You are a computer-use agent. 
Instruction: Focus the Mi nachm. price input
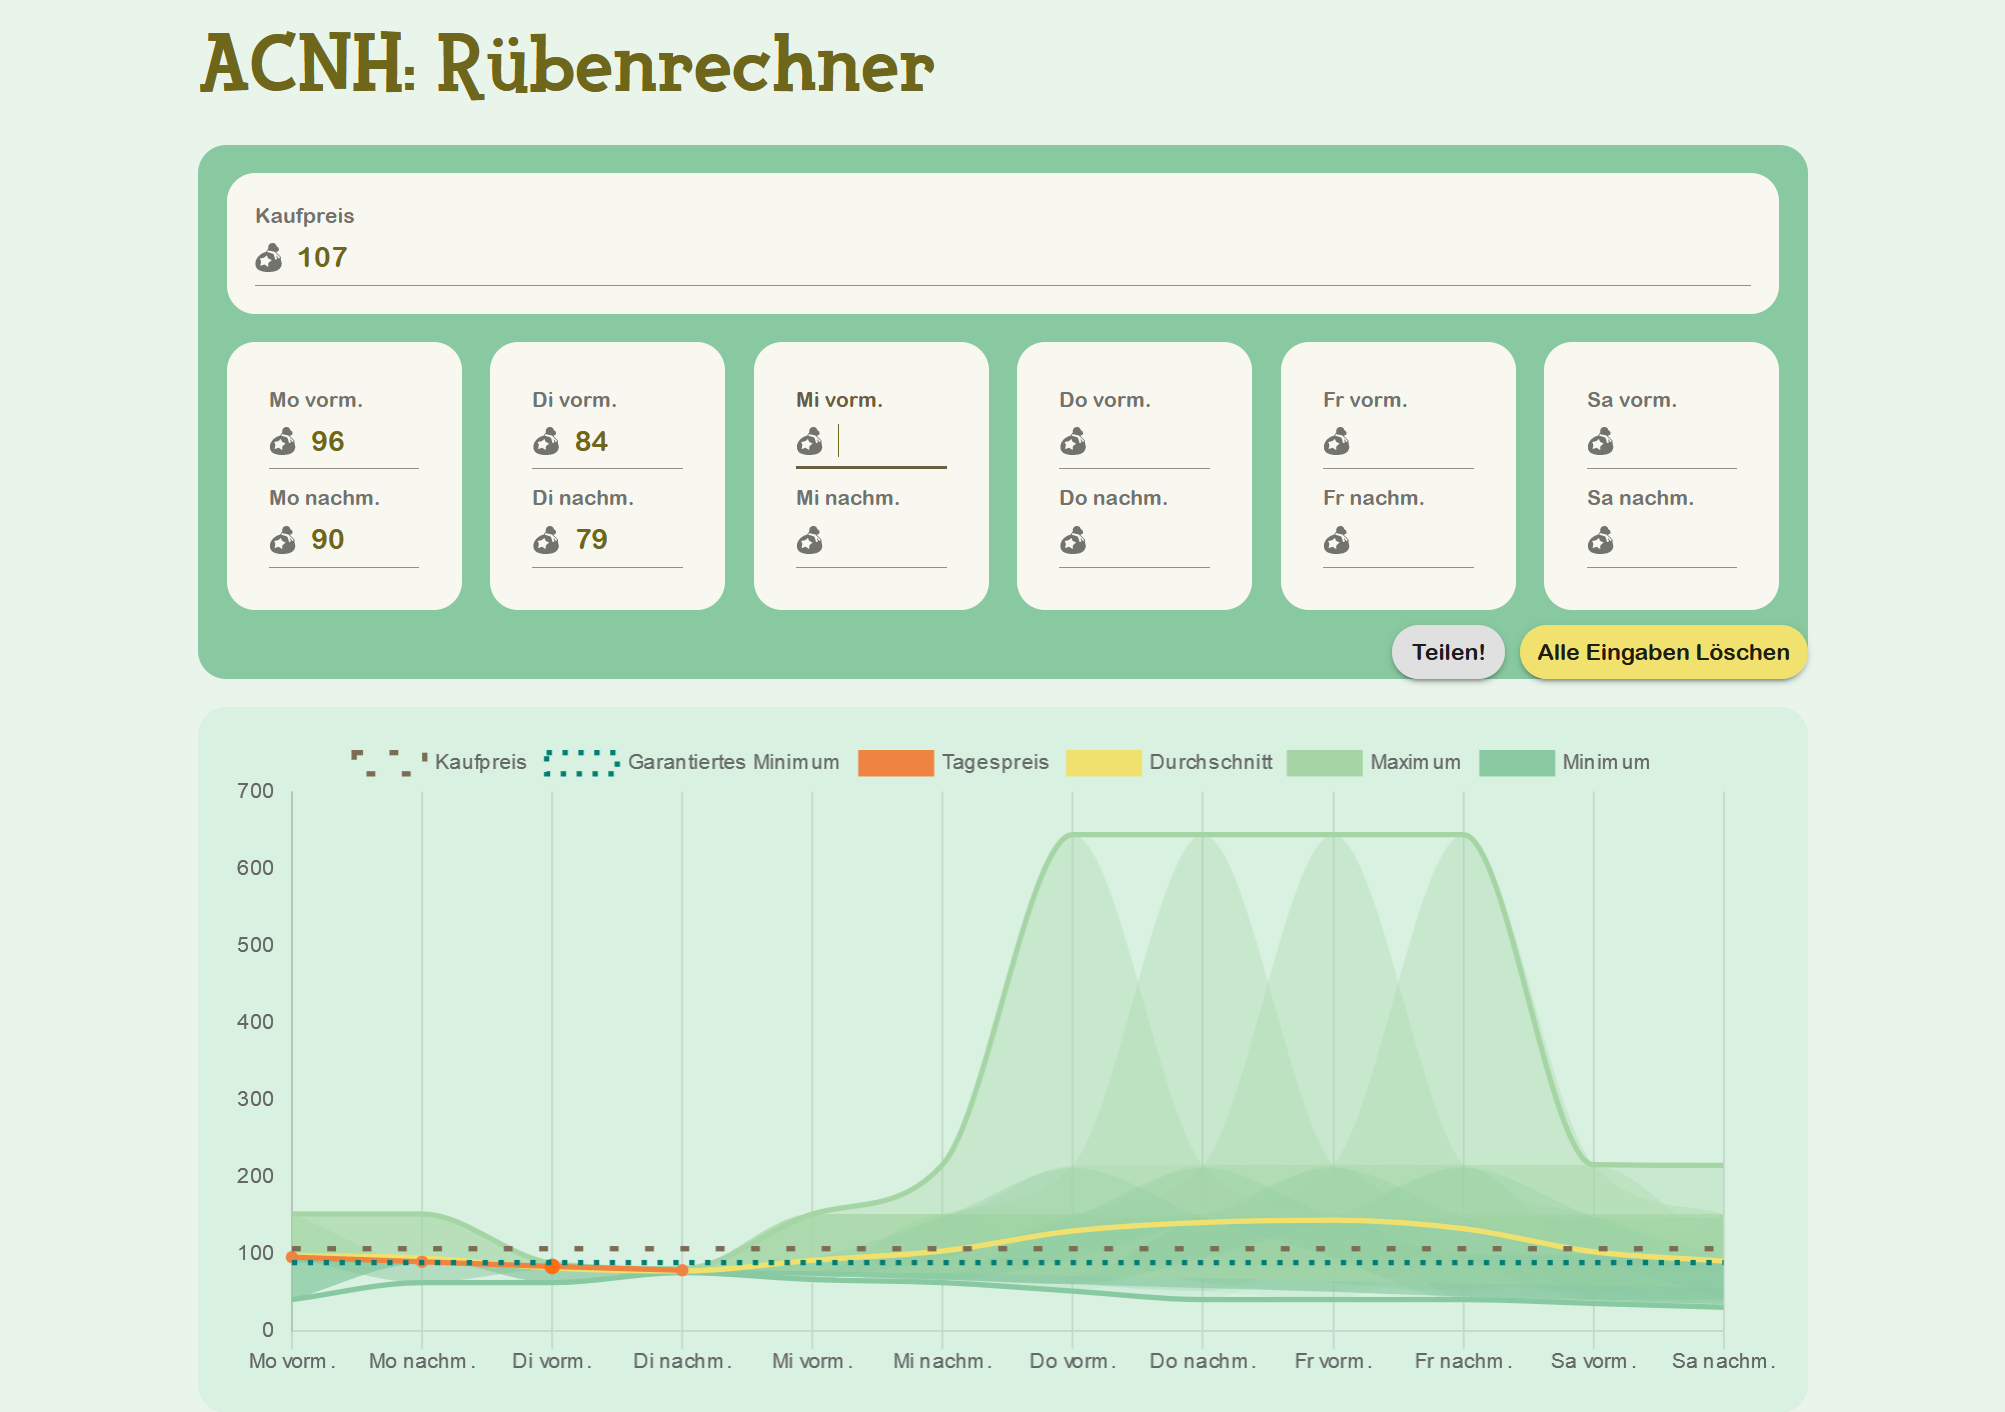891,540
